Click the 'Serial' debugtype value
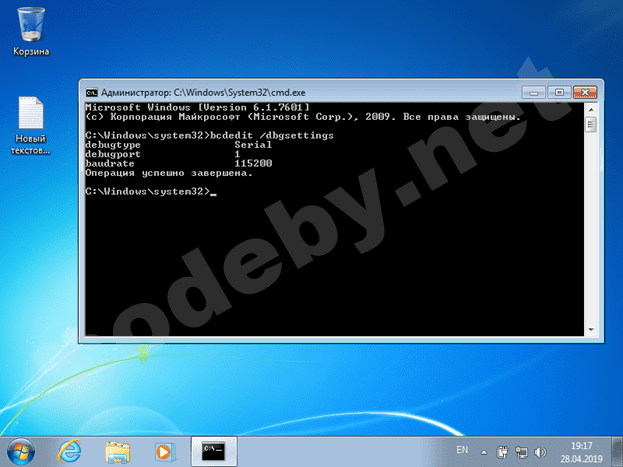Screen dimensions: 623x467 (253, 145)
